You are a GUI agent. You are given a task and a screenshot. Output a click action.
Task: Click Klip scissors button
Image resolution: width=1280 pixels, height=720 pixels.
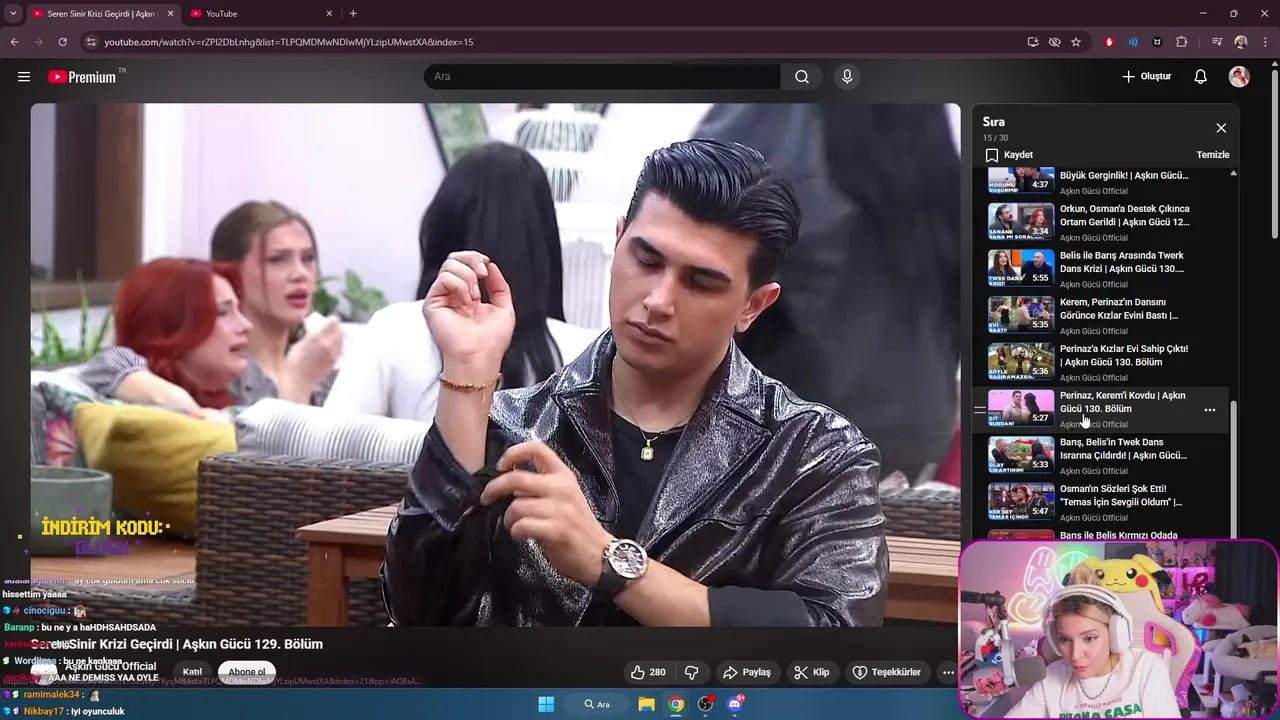coord(812,672)
